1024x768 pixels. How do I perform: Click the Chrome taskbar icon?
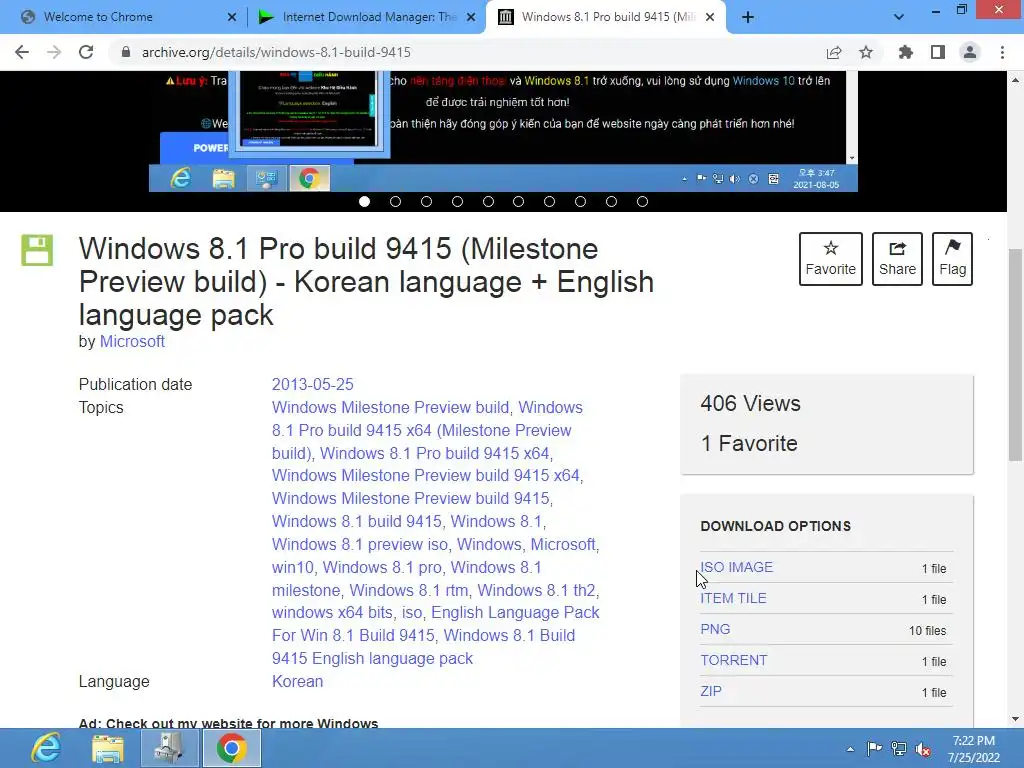pos(231,748)
